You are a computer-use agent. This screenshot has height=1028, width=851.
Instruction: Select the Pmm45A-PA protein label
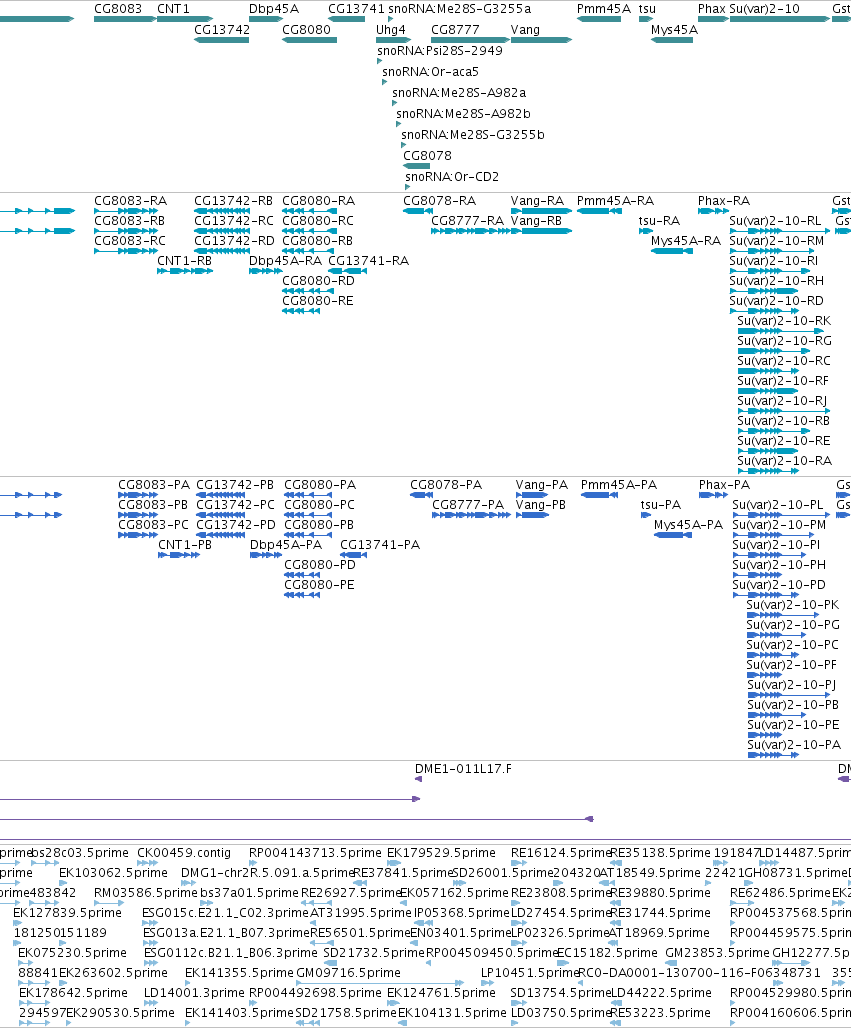point(618,485)
